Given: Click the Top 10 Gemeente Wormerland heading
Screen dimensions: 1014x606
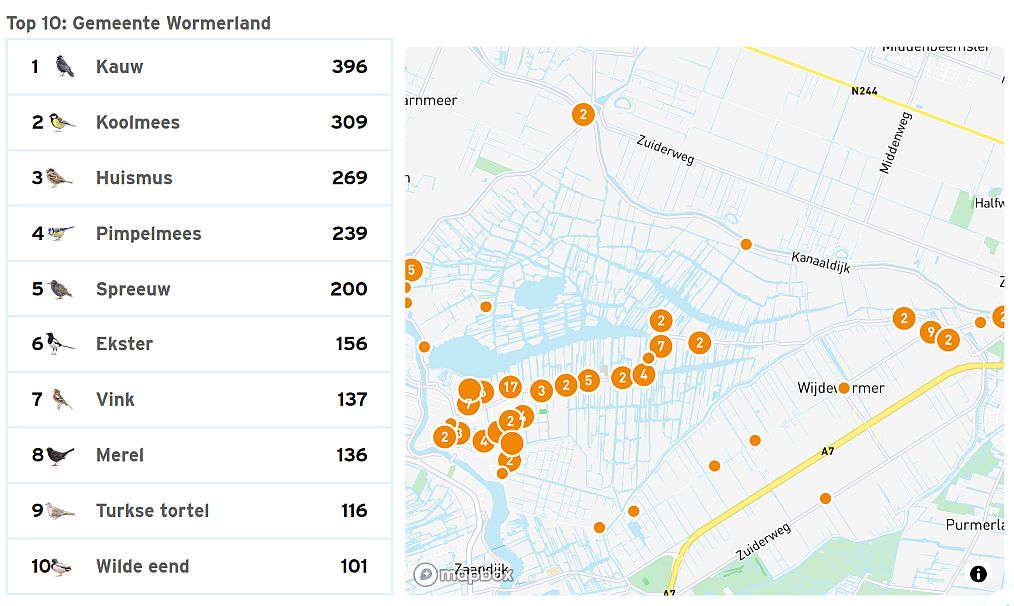Looking at the screenshot, I should [138, 23].
